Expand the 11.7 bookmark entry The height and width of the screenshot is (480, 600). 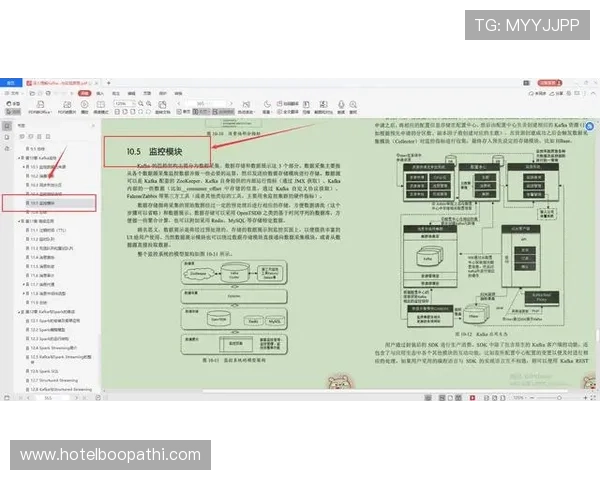pos(23,284)
